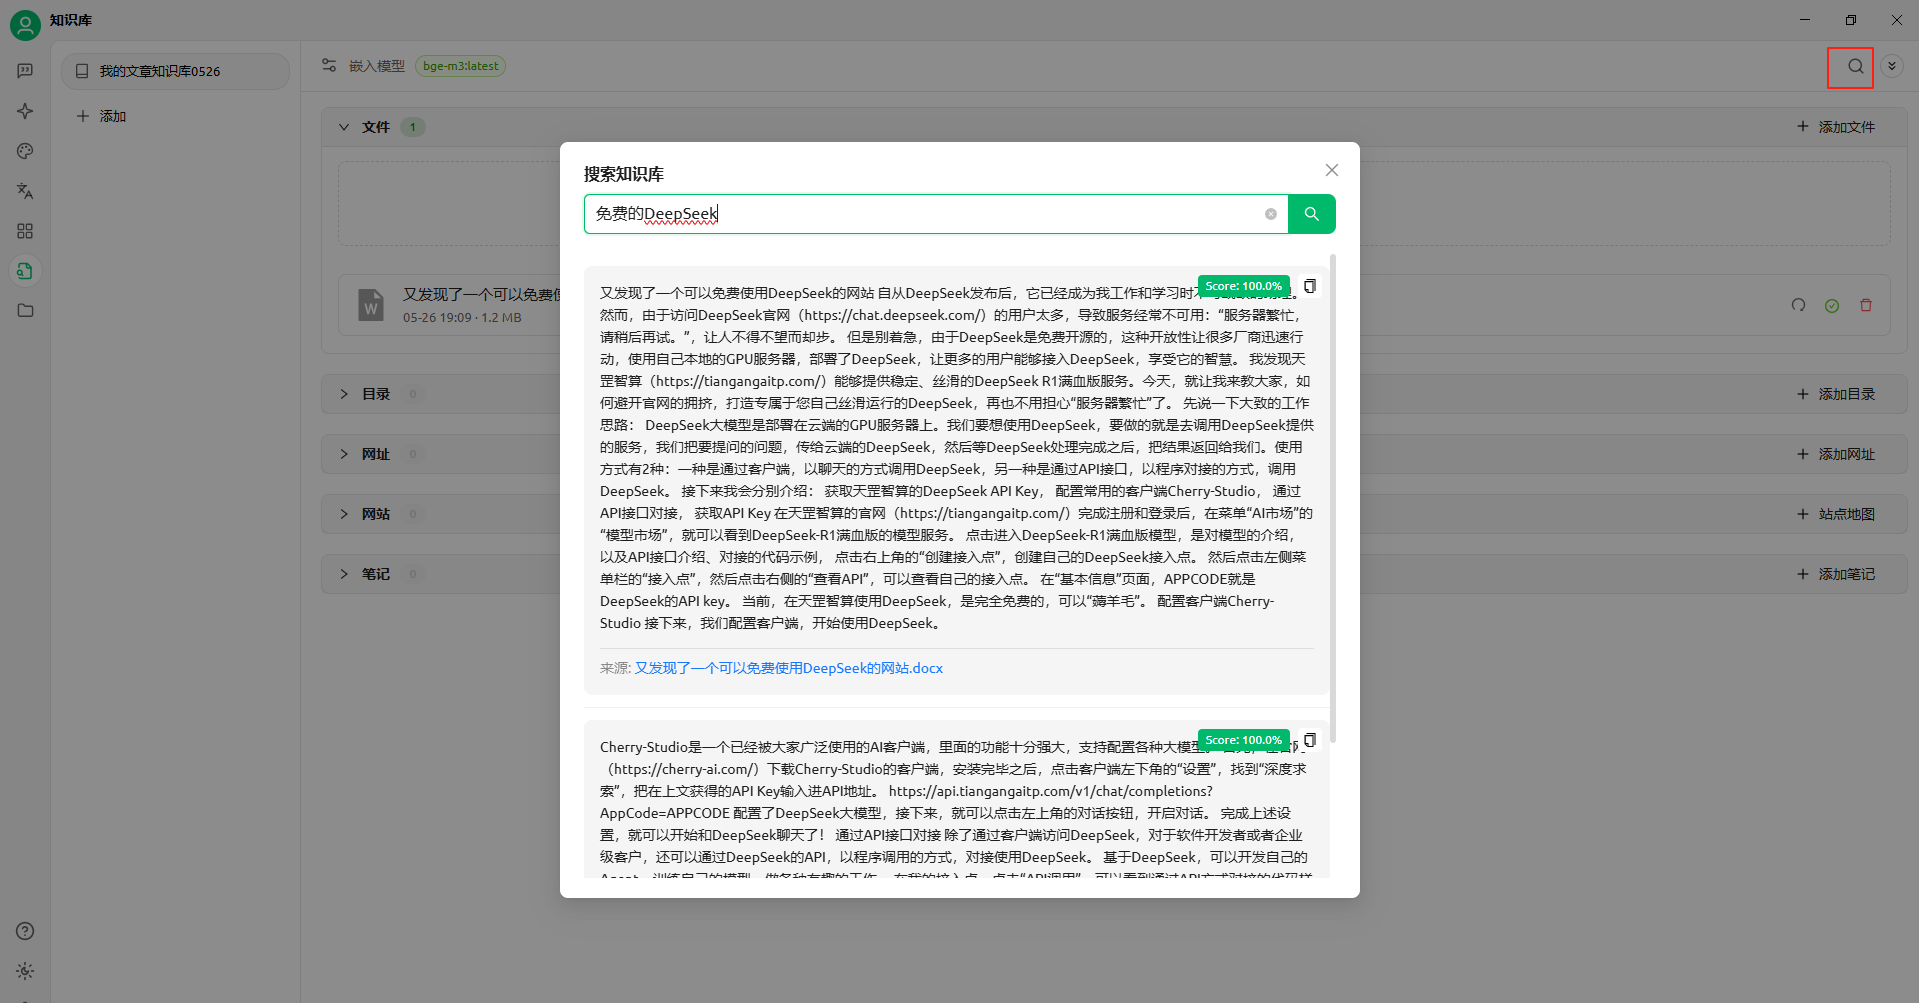Image resolution: width=1919 pixels, height=1003 pixels.
Task: Click the 嵌入模型 label
Action: tap(377, 66)
